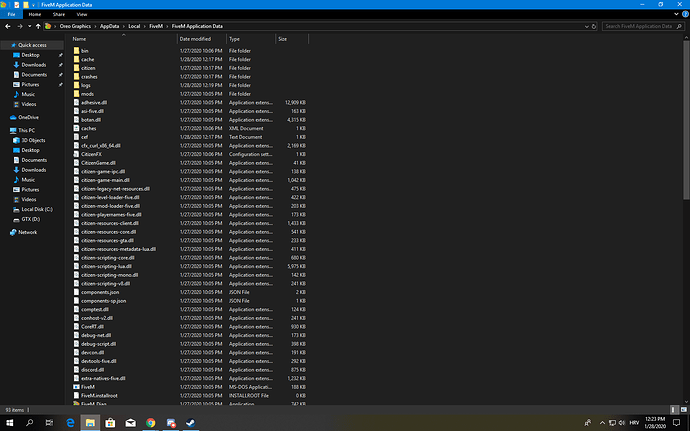Go forward with the forward arrow
Screen dimensions: 690x431
(x=20, y=26)
